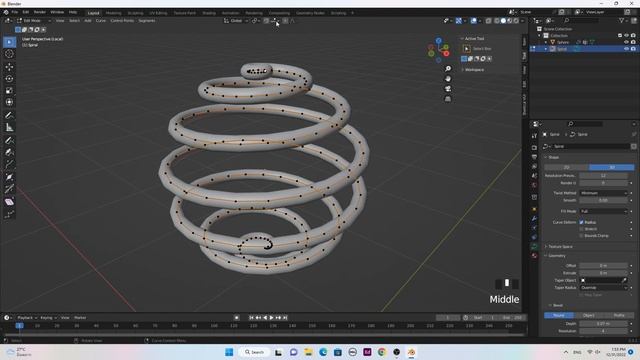Hide the Sphere object in viewport
Viewport: 640px width, 360px height.
pyautogui.click(x=627, y=42)
